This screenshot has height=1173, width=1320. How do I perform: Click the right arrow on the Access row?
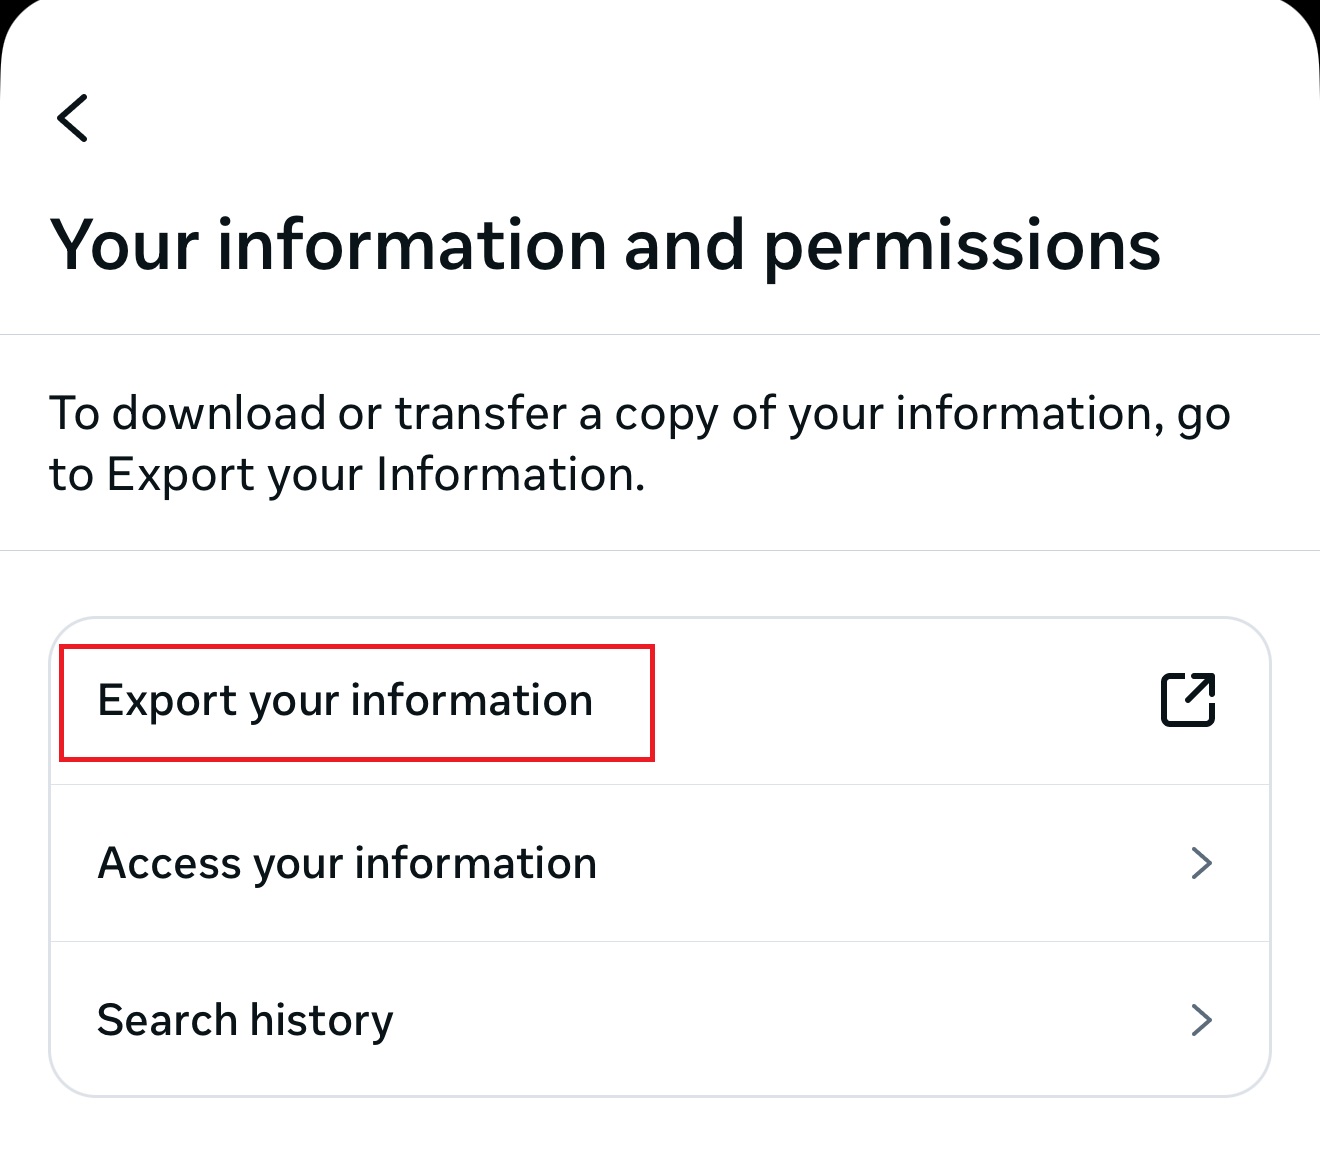click(1201, 863)
